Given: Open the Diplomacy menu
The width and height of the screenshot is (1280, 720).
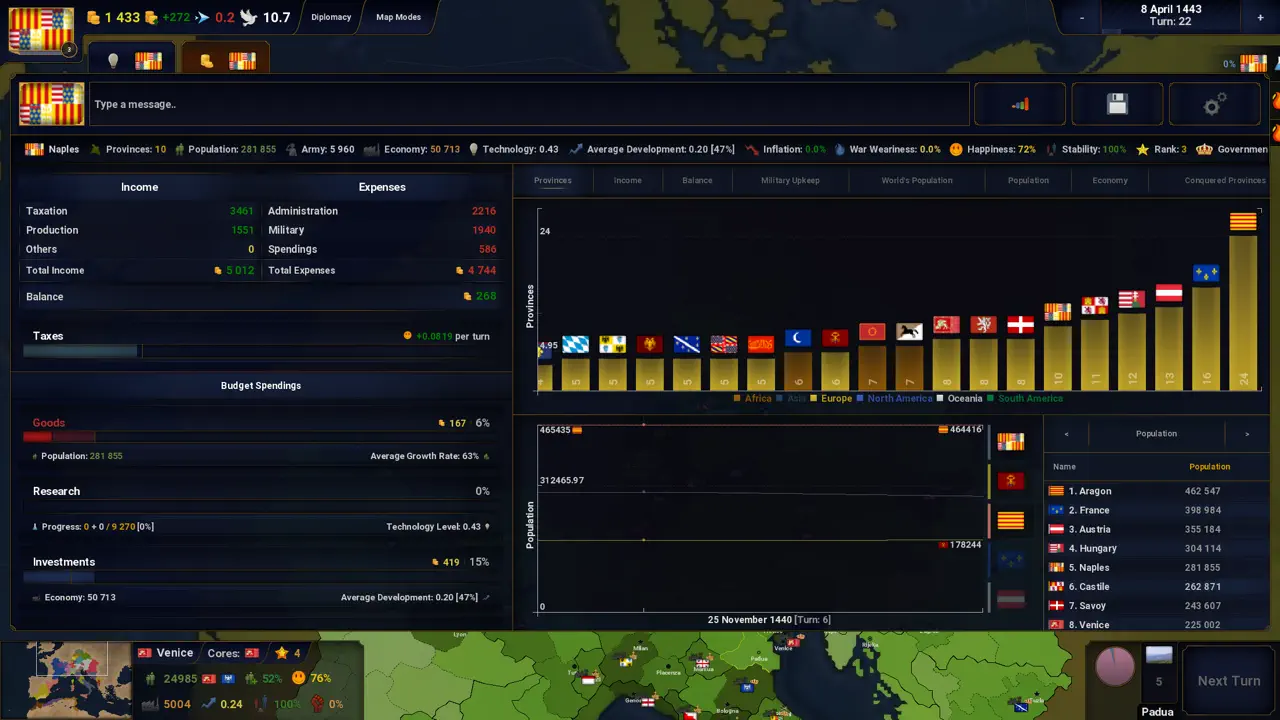Looking at the screenshot, I should [x=331, y=17].
